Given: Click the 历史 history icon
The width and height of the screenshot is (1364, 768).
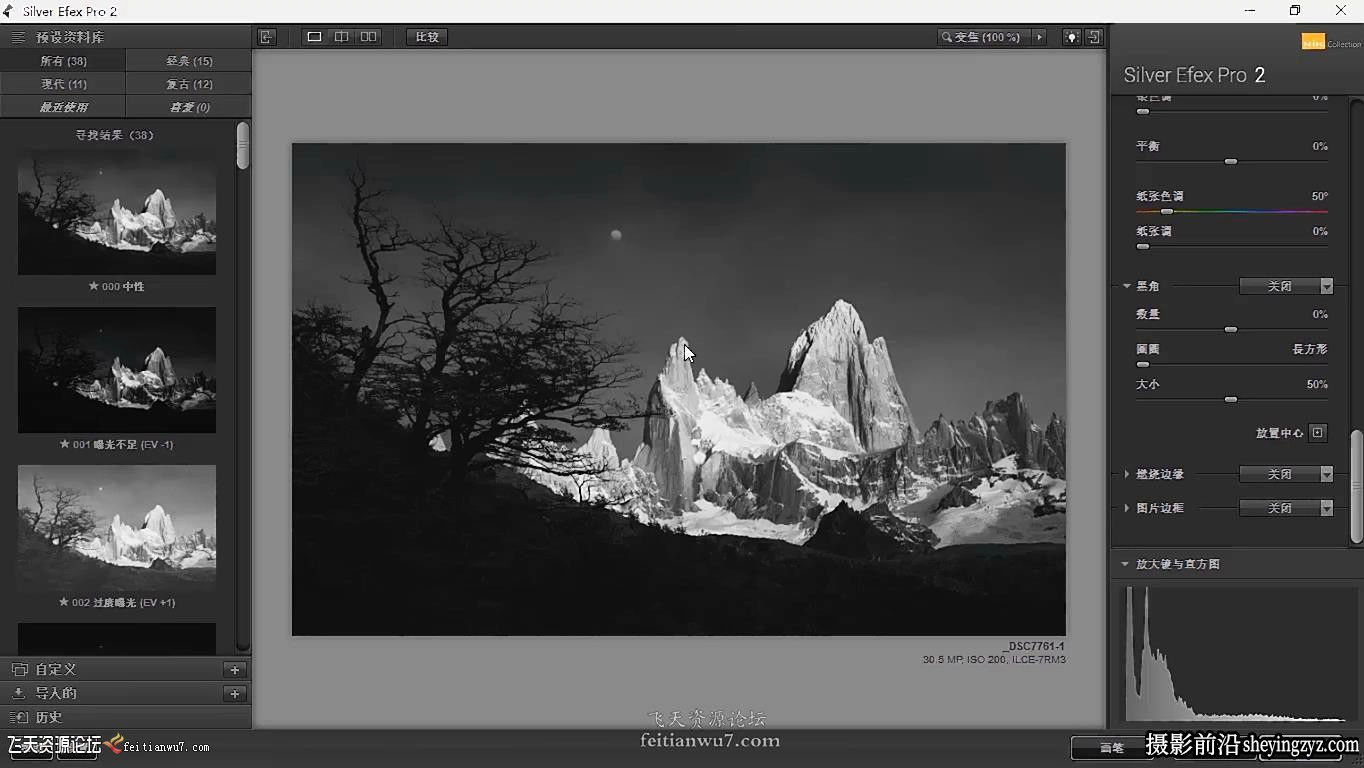Looking at the screenshot, I should (x=19, y=717).
